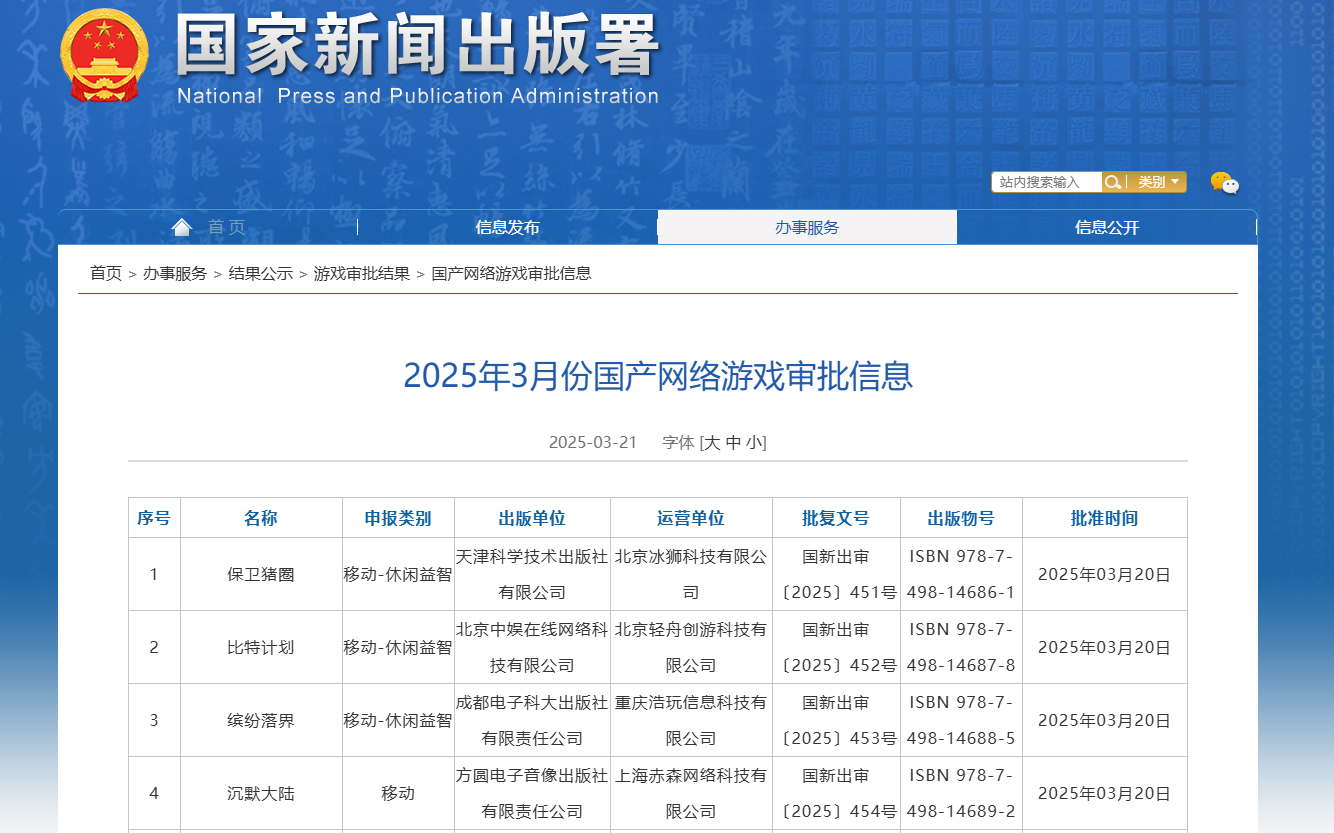Open the 信息公开 navigation tab
Viewport: 1334px width, 833px height.
(x=1107, y=228)
